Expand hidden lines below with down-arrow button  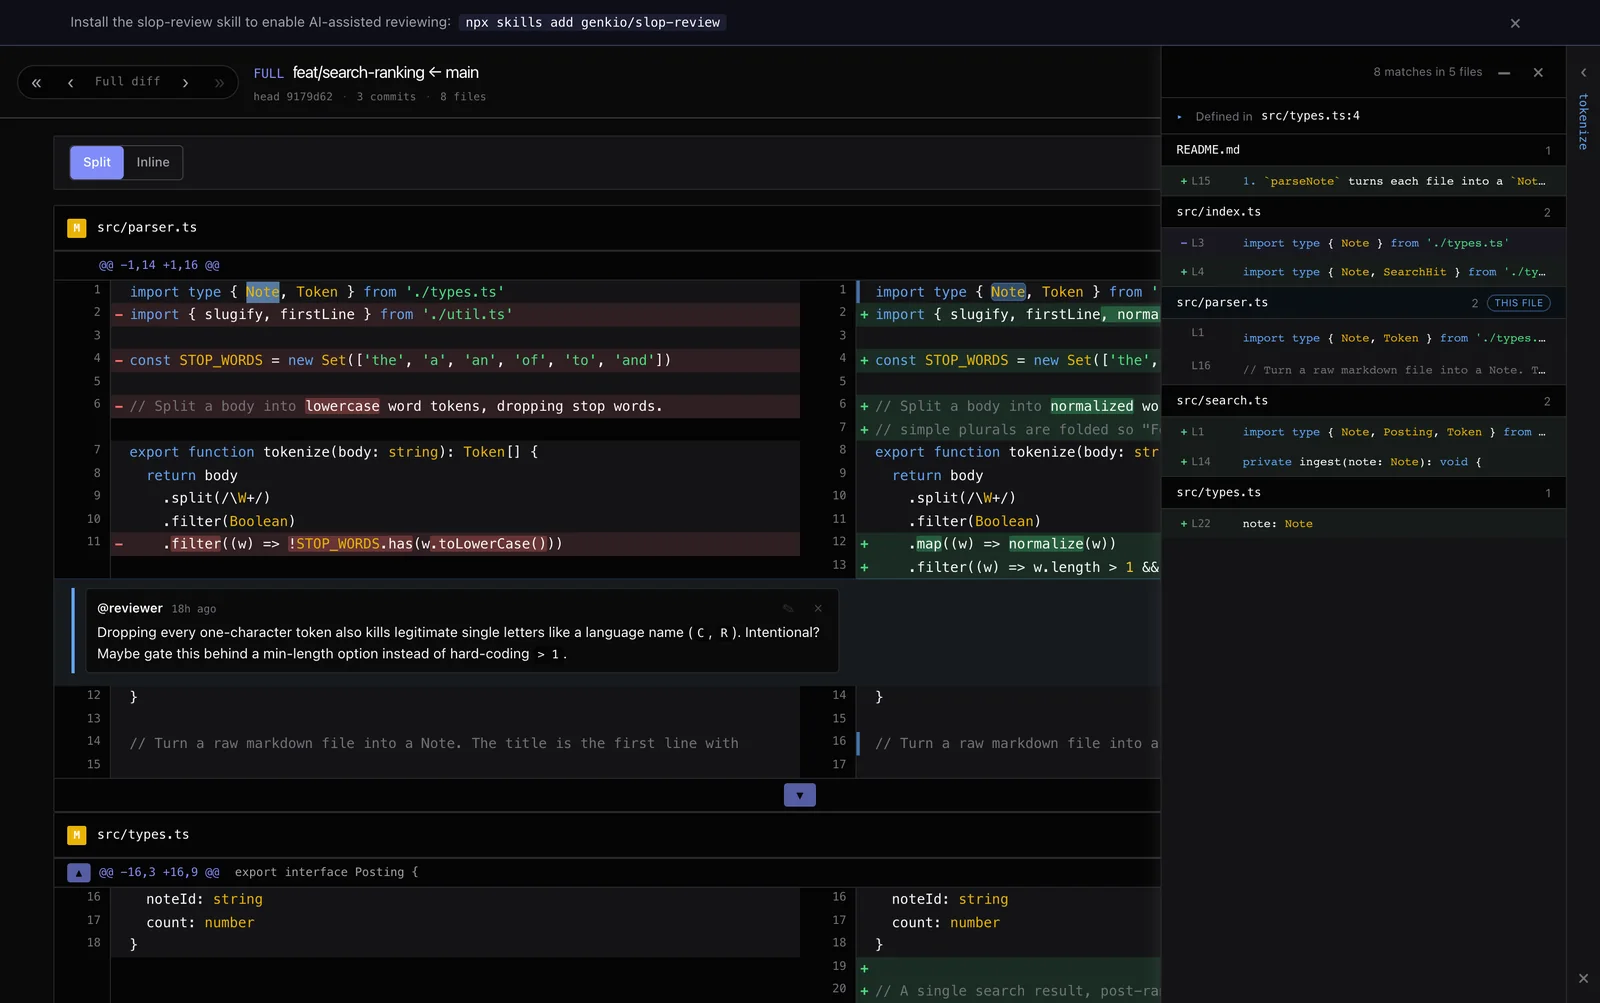(x=799, y=795)
